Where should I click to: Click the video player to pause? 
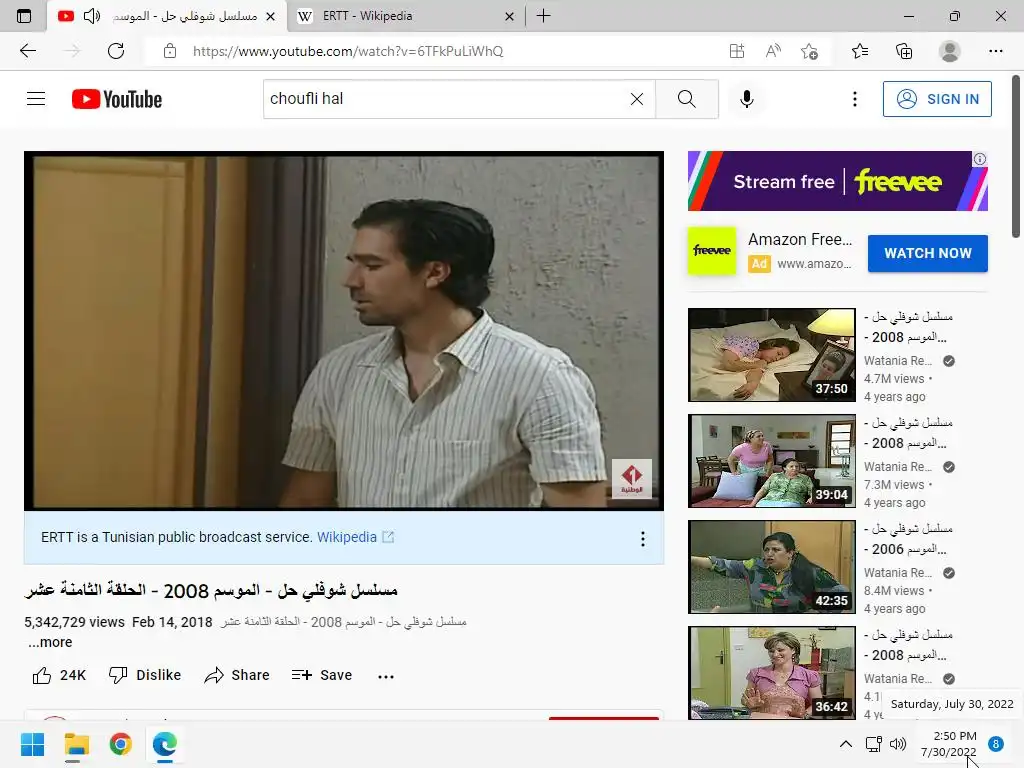tap(344, 330)
